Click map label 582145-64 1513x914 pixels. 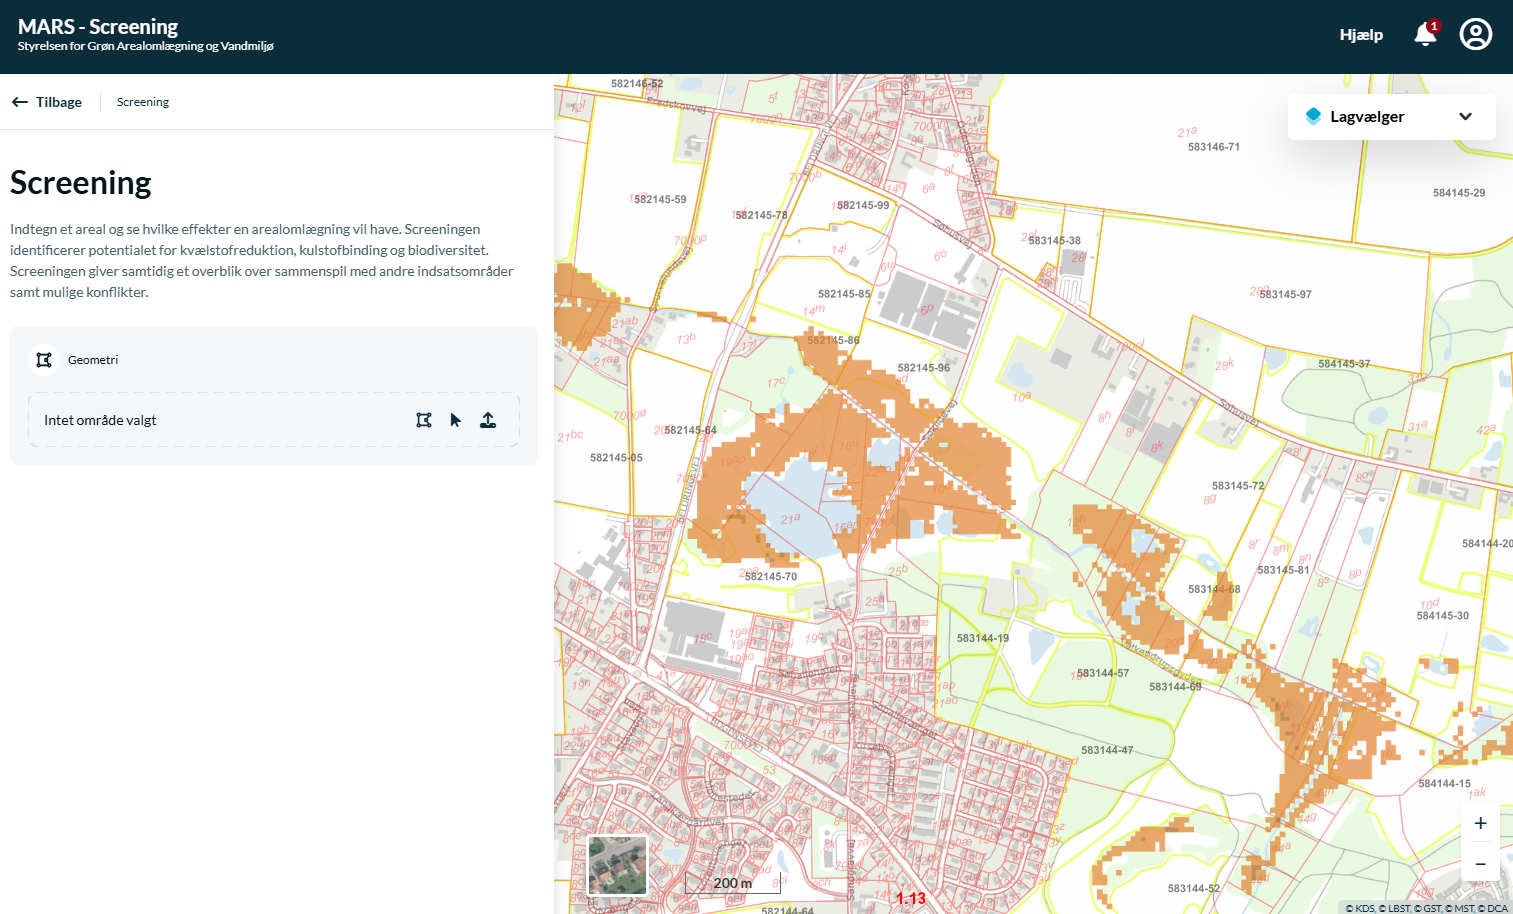[690, 431]
